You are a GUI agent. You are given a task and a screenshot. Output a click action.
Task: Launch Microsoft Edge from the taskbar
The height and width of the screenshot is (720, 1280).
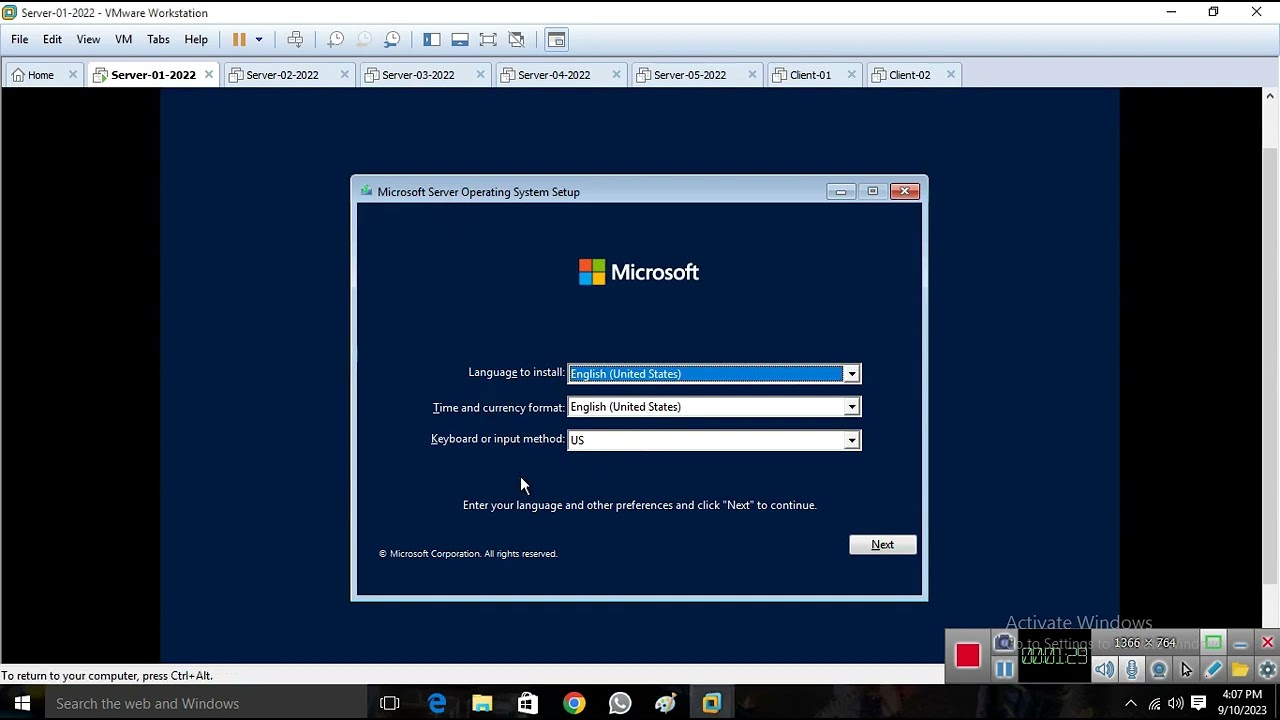[x=437, y=704]
